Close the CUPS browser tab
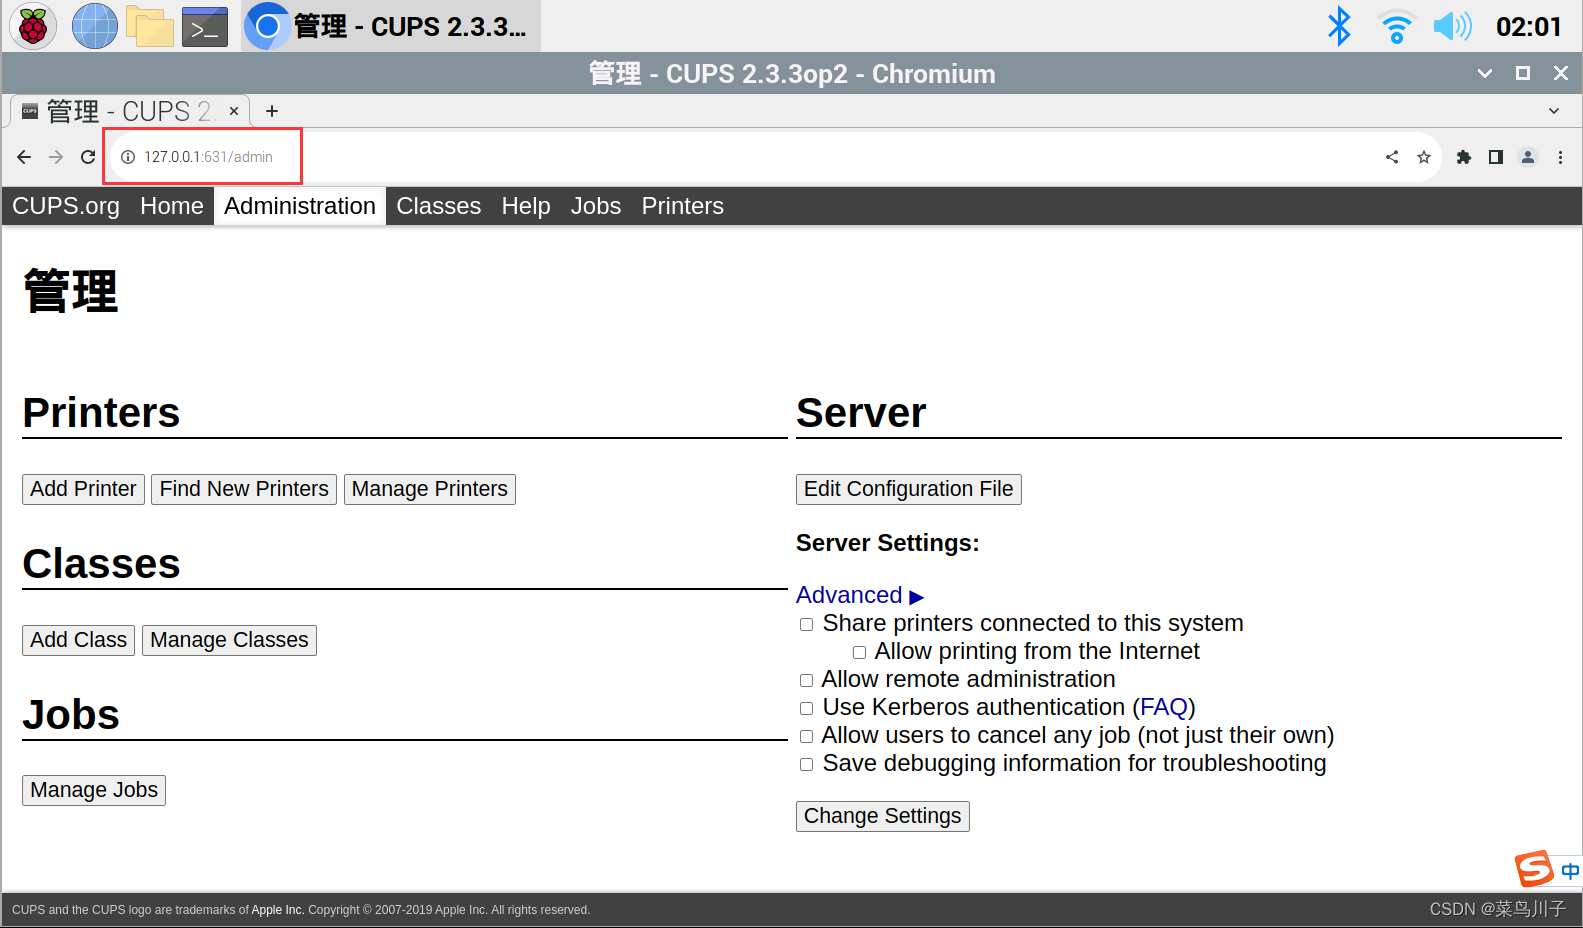 click(234, 111)
